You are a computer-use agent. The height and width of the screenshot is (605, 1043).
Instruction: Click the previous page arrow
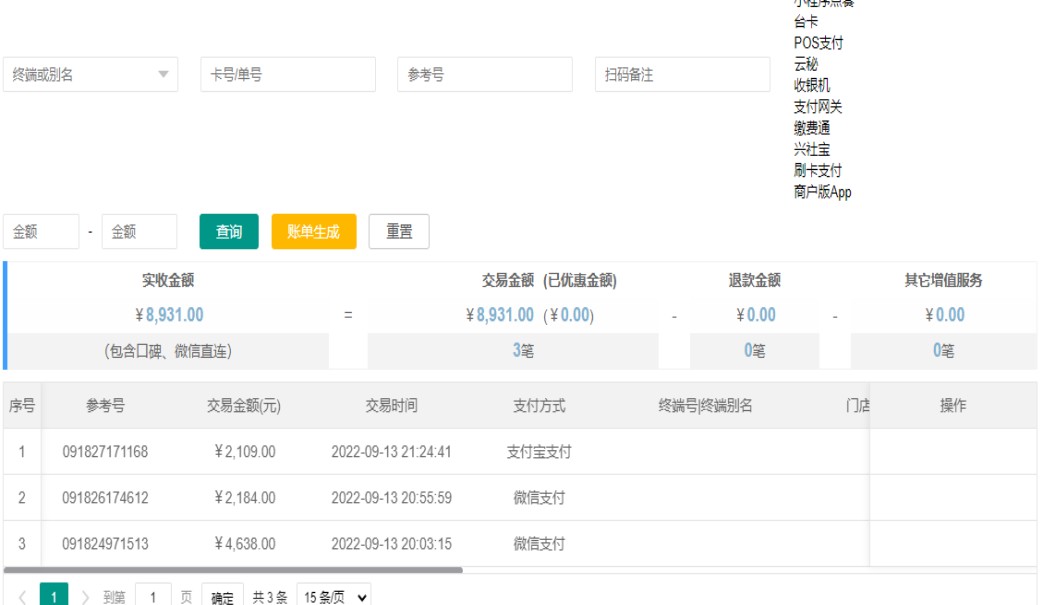click(x=22, y=598)
